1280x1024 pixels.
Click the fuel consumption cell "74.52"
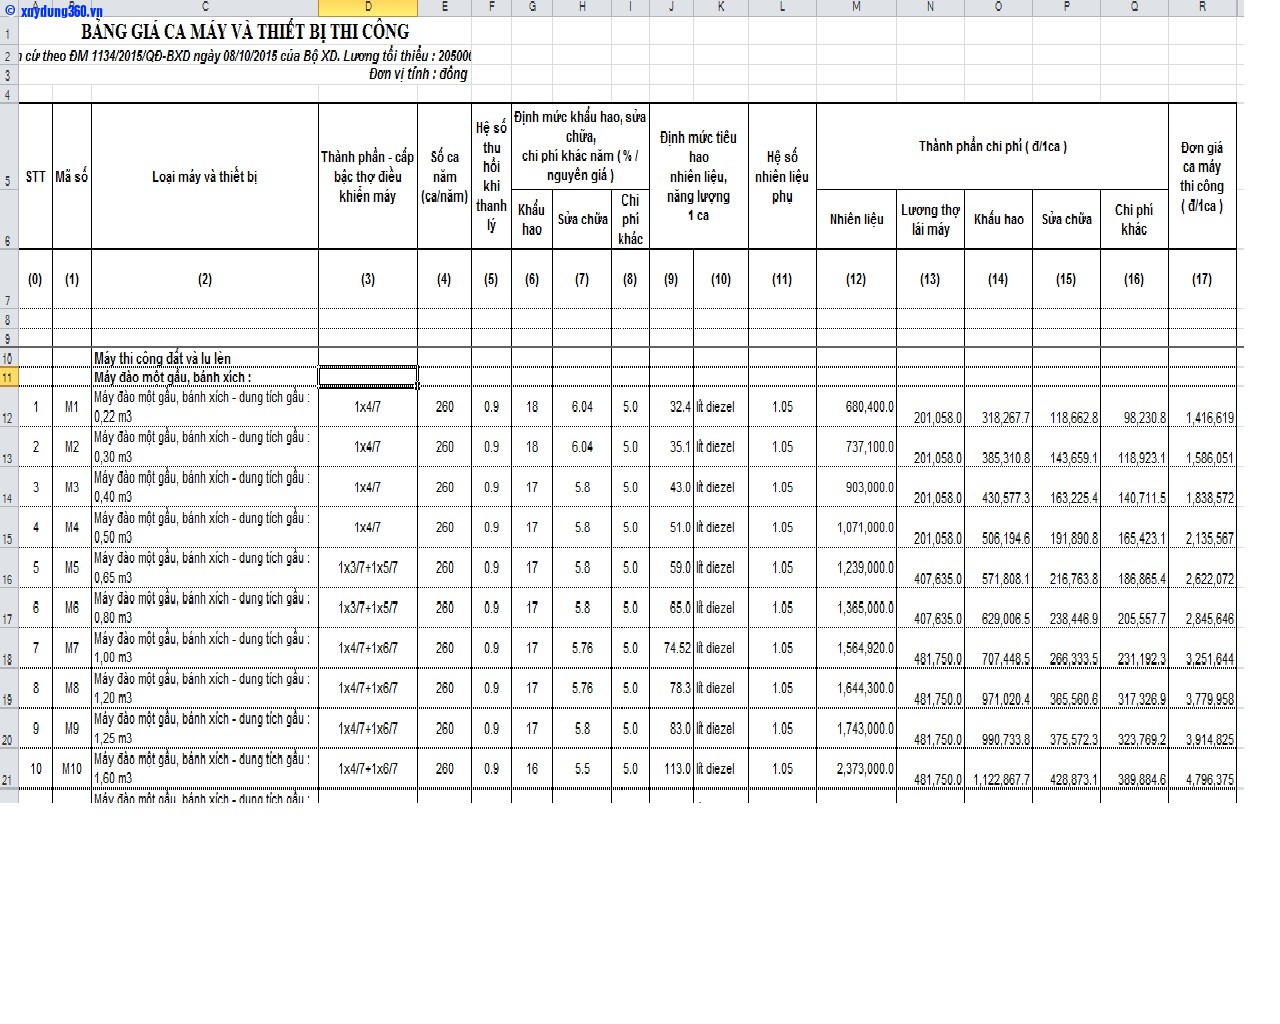point(671,648)
